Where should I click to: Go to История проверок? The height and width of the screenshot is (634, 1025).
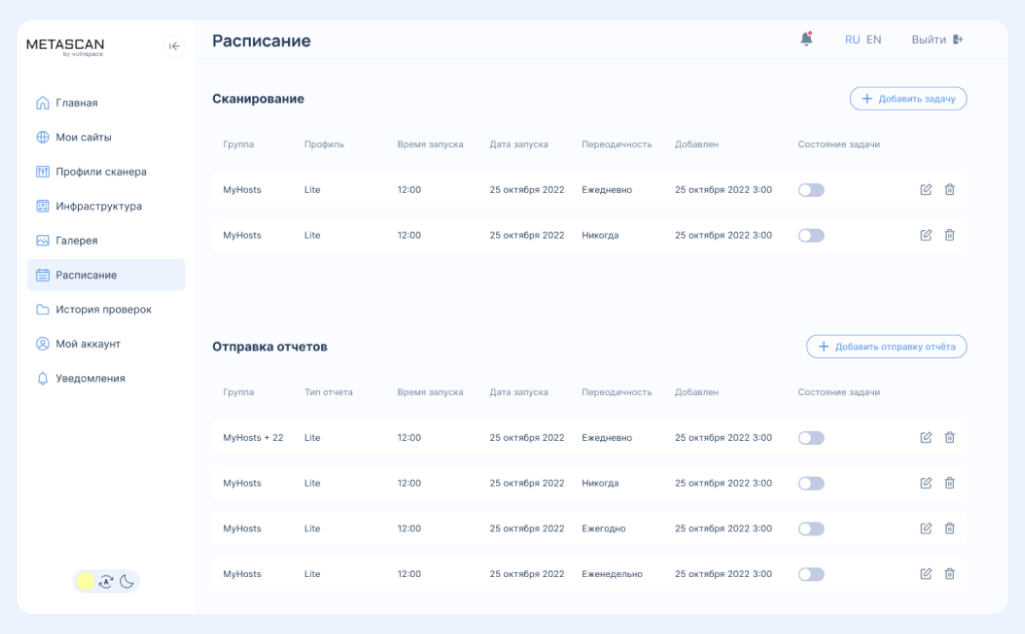point(106,309)
